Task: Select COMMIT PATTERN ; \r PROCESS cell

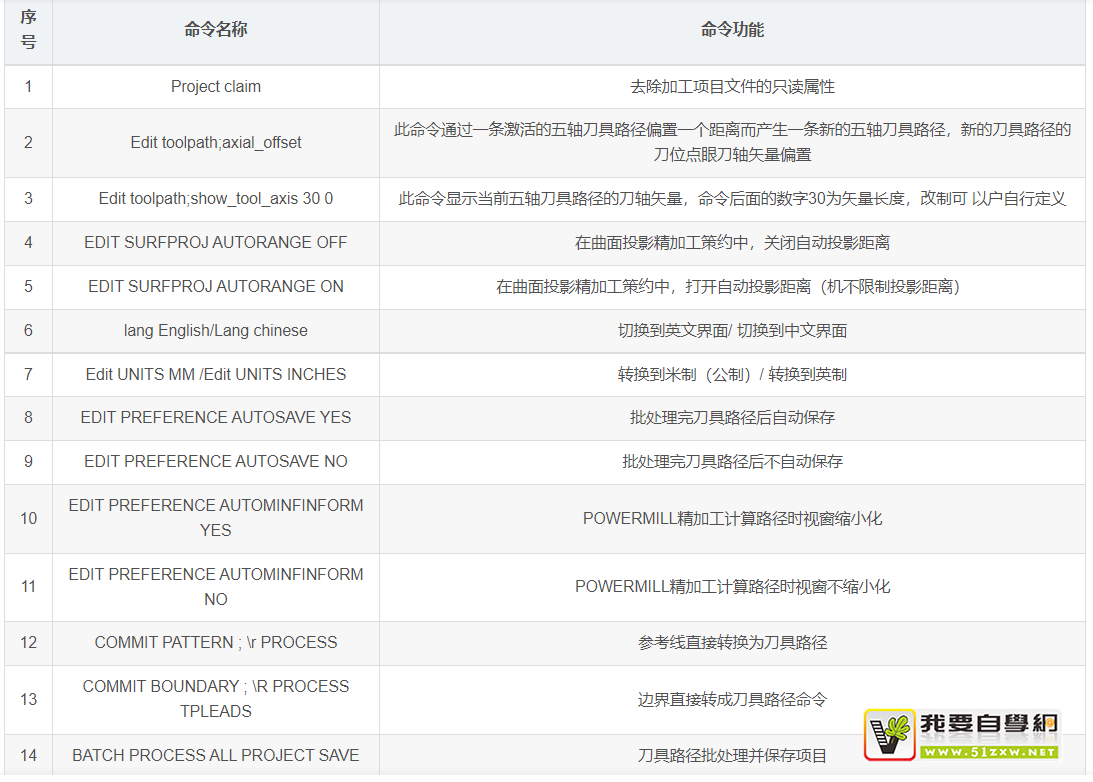Action: 216,643
